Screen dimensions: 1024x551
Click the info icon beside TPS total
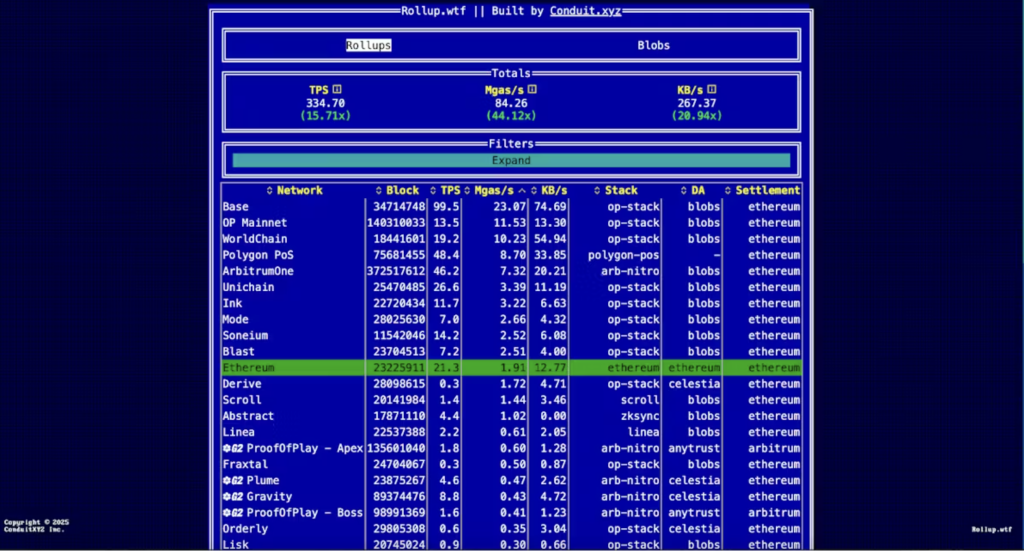(337, 90)
